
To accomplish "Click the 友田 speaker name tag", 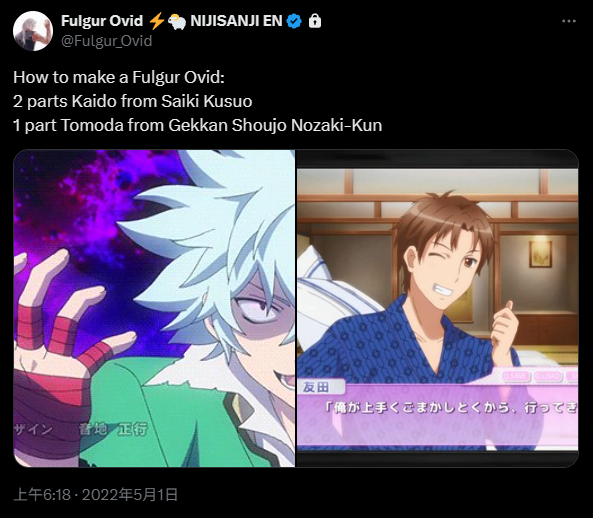I will 321,387.
